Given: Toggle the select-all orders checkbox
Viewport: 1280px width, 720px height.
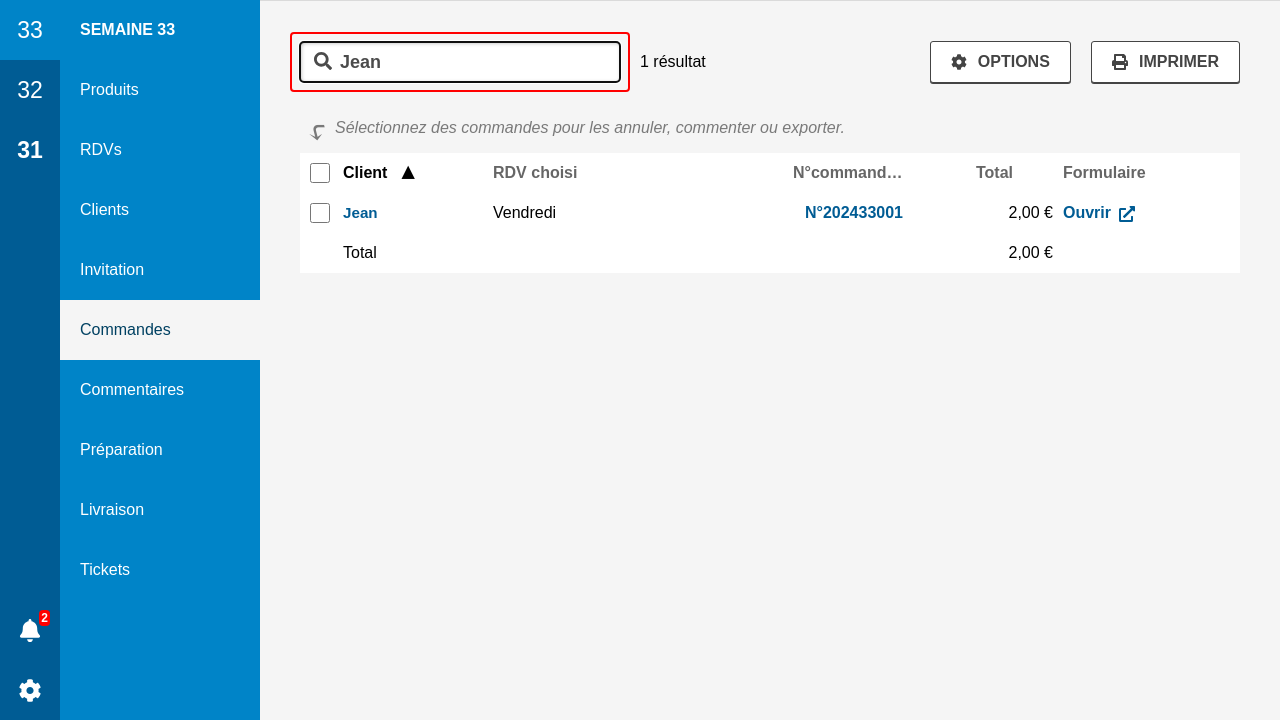Looking at the screenshot, I should click(x=320, y=173).
